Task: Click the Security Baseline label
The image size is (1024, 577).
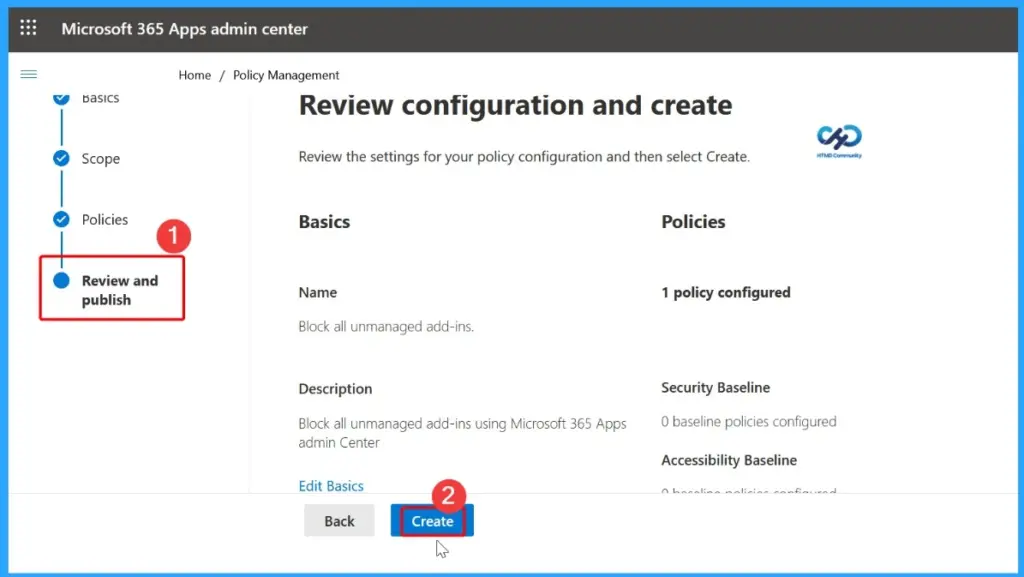Action: tap(715, 388)
